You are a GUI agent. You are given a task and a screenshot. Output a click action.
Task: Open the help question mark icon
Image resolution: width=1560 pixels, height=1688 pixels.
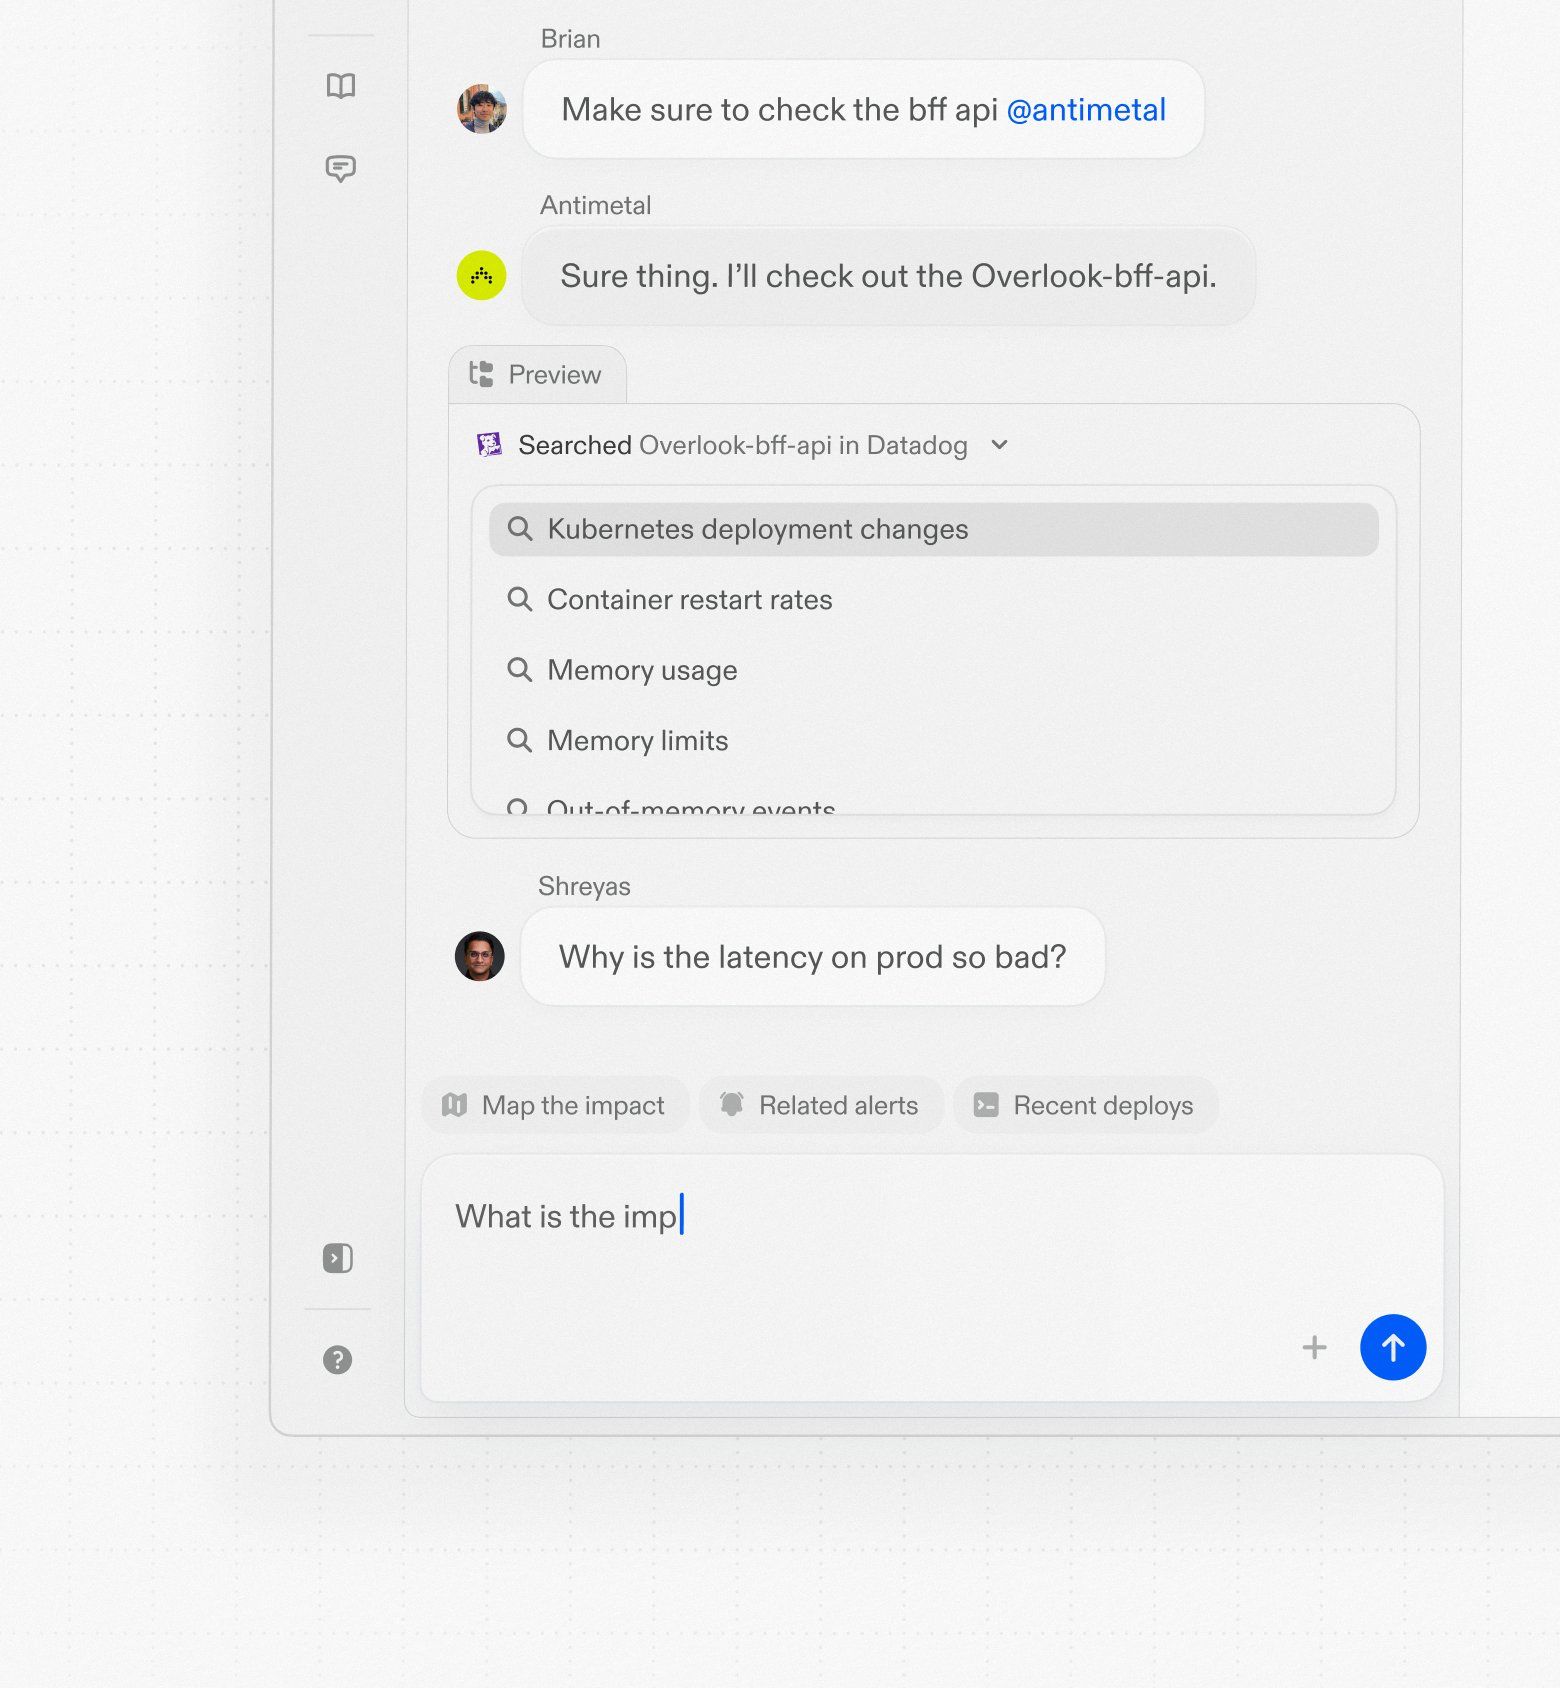point(338,1360)
